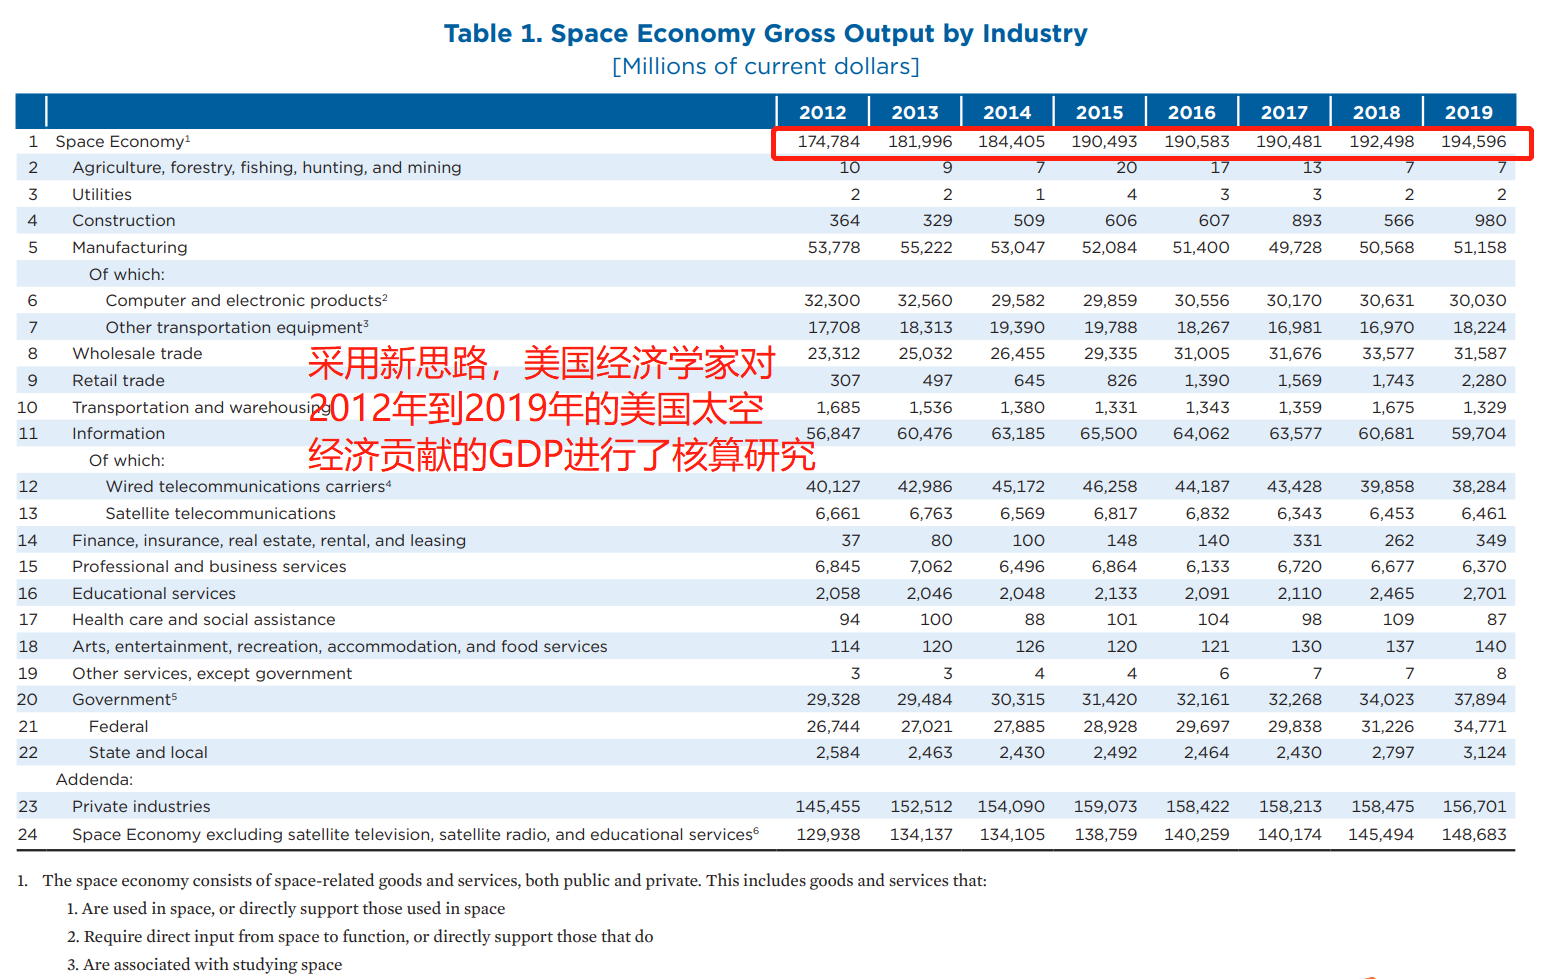Screen dimensions: 1558x979
Task: Click the Wholesale trade 2018 value 33,577
Action: (x=1387, y=354)
